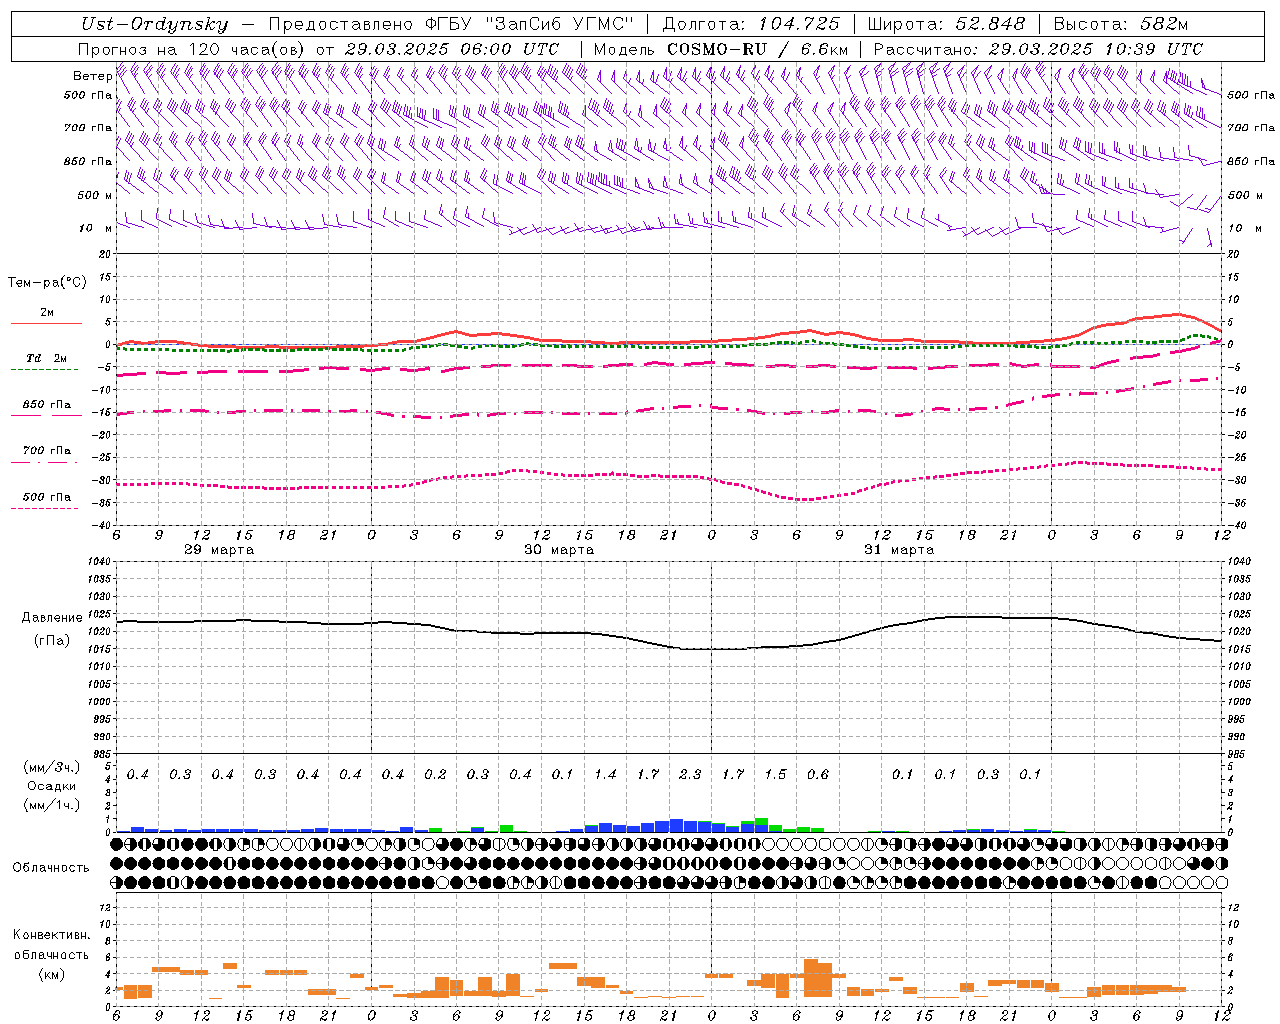
Task: Click the "Ветер" wind panel label
Action: tap(92, 76)
